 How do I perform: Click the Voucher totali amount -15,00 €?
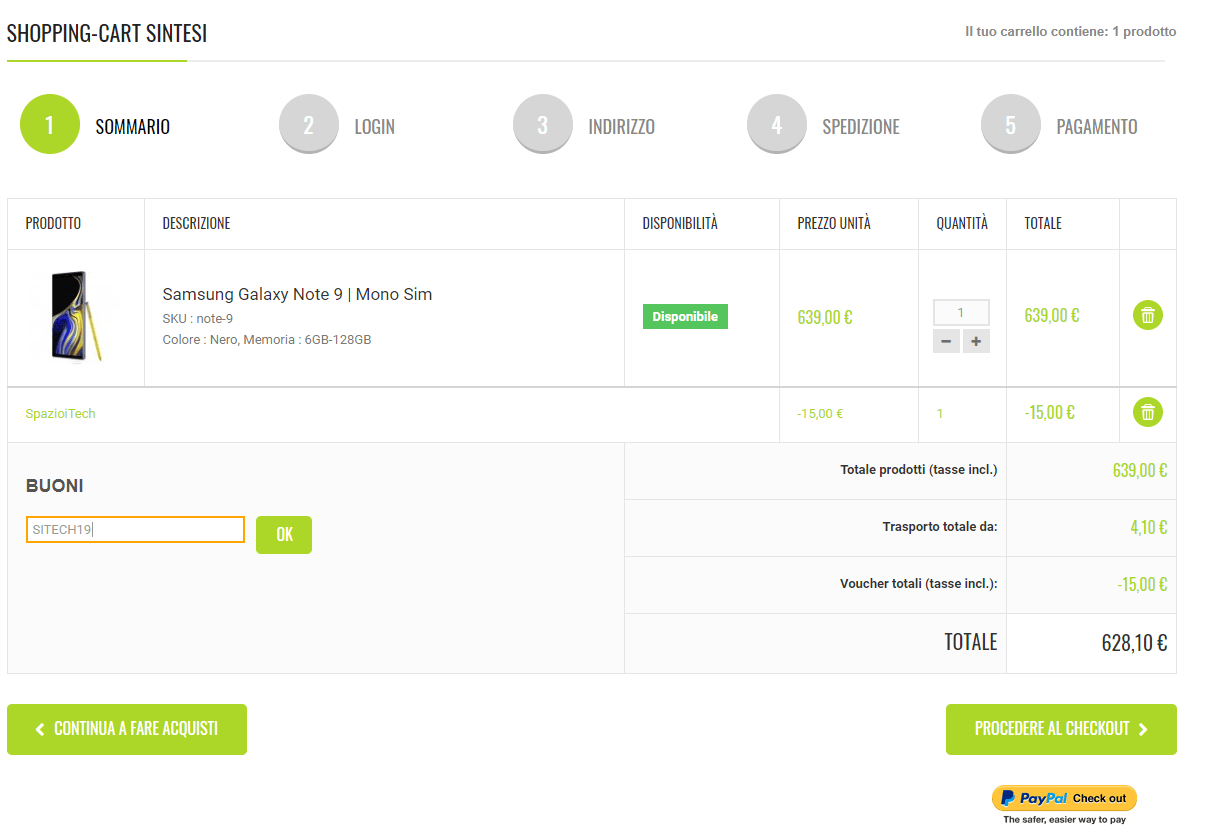click(x=1143, y=584)
